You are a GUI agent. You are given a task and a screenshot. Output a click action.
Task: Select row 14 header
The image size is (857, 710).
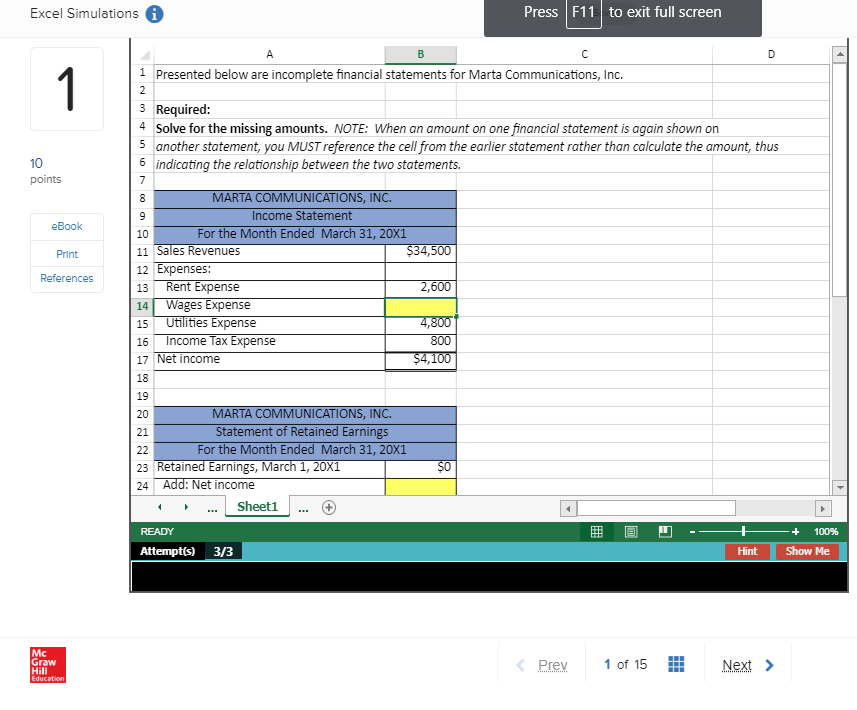pyautogui.click(x=142, y=307)
